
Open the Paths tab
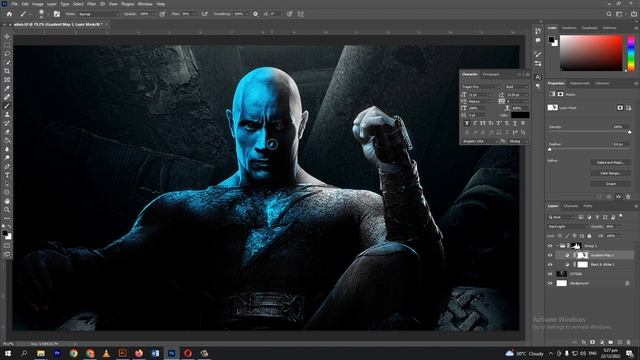[587, 206]
